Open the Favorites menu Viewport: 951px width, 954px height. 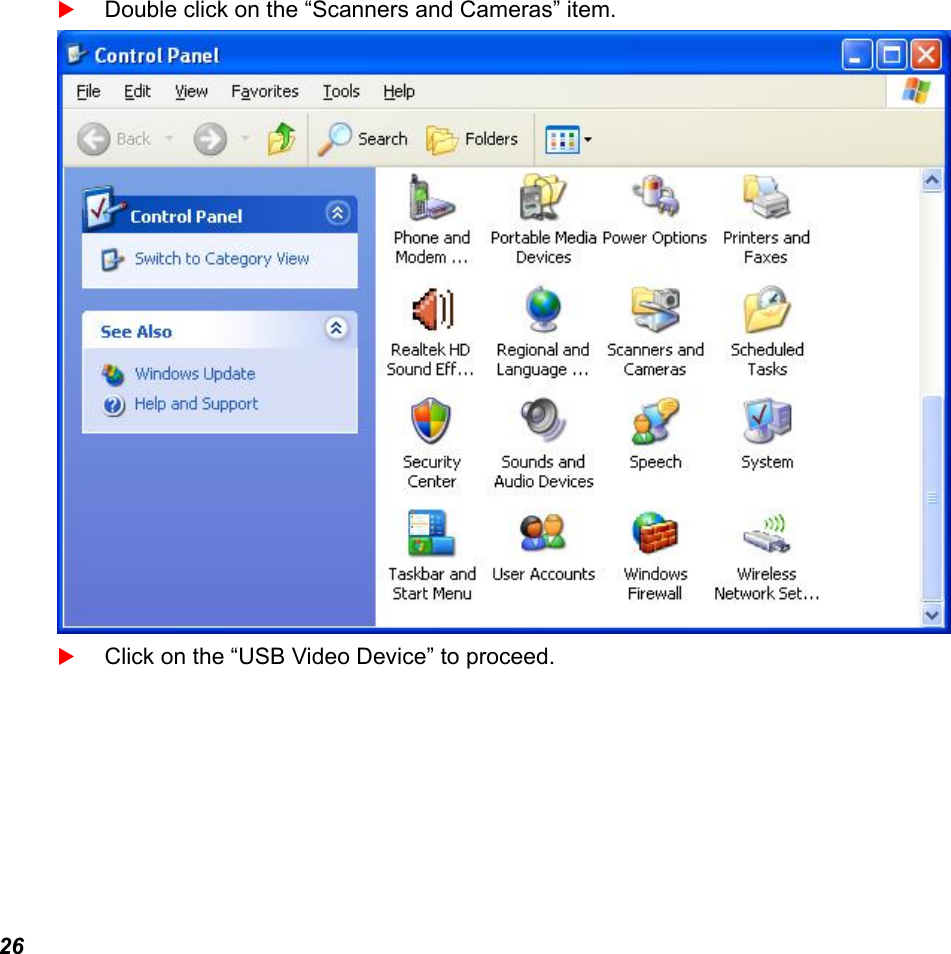(x=264, y=91)
